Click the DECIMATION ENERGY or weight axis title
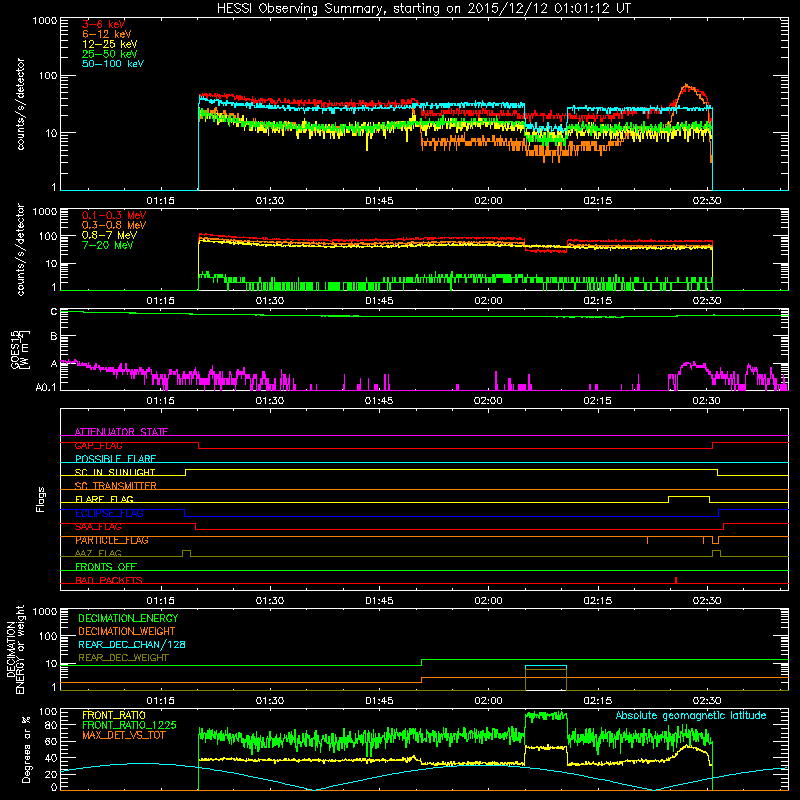Viewport: 800px width, 800px height. click(x=15, y=649)
